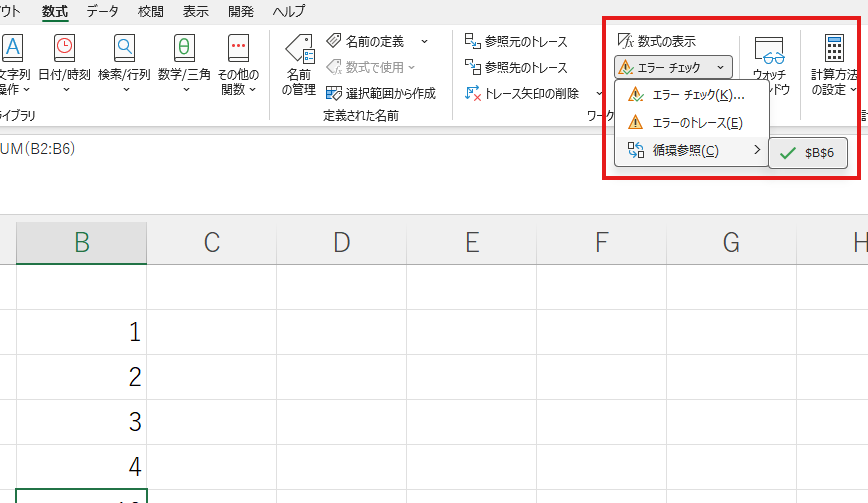
Task: Click 選択範囲から作成
Action: tap(381, 94)
